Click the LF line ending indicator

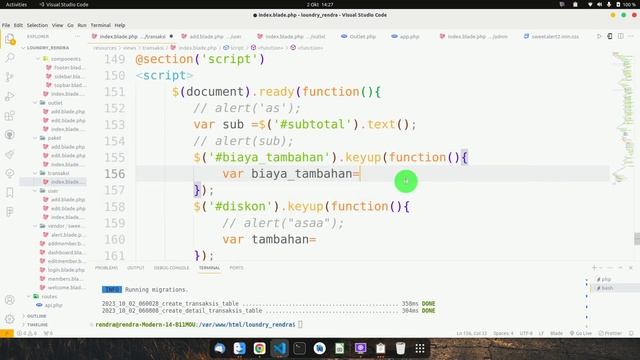[x=541, y=333]
